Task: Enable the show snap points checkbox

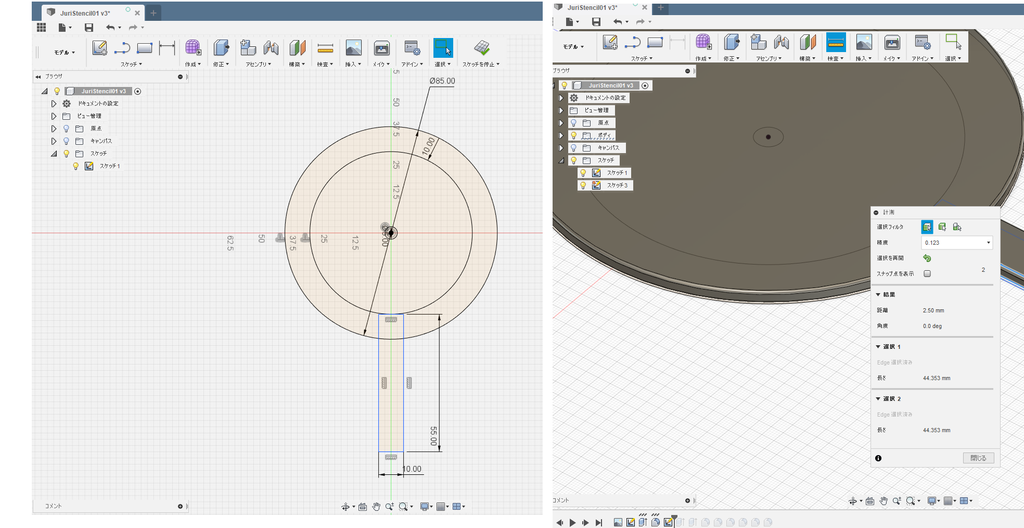Action: click(927, 273)
